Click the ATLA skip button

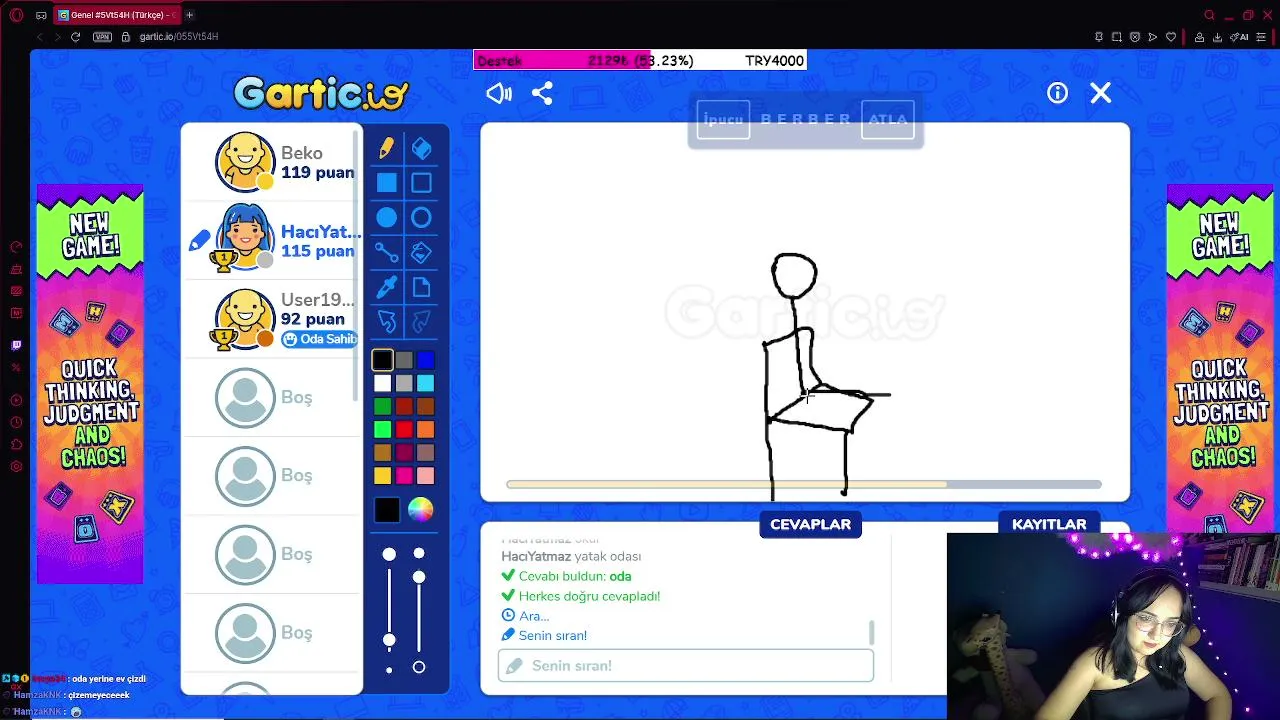pyautogui.click(x=887, y=119)
